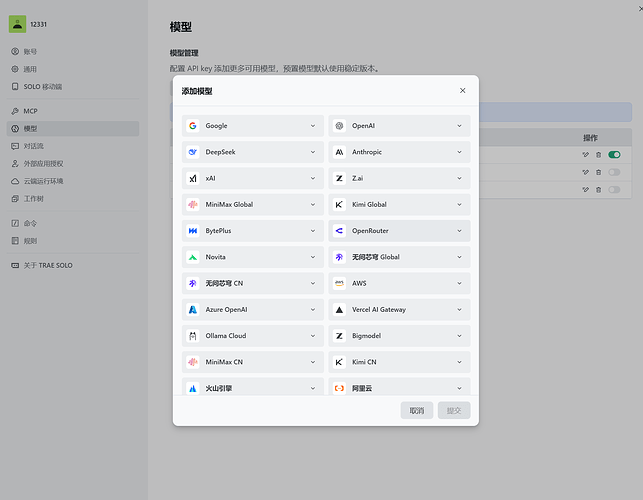
Task: Expand the Anthropic provider chevron
Action: (459, 152)
